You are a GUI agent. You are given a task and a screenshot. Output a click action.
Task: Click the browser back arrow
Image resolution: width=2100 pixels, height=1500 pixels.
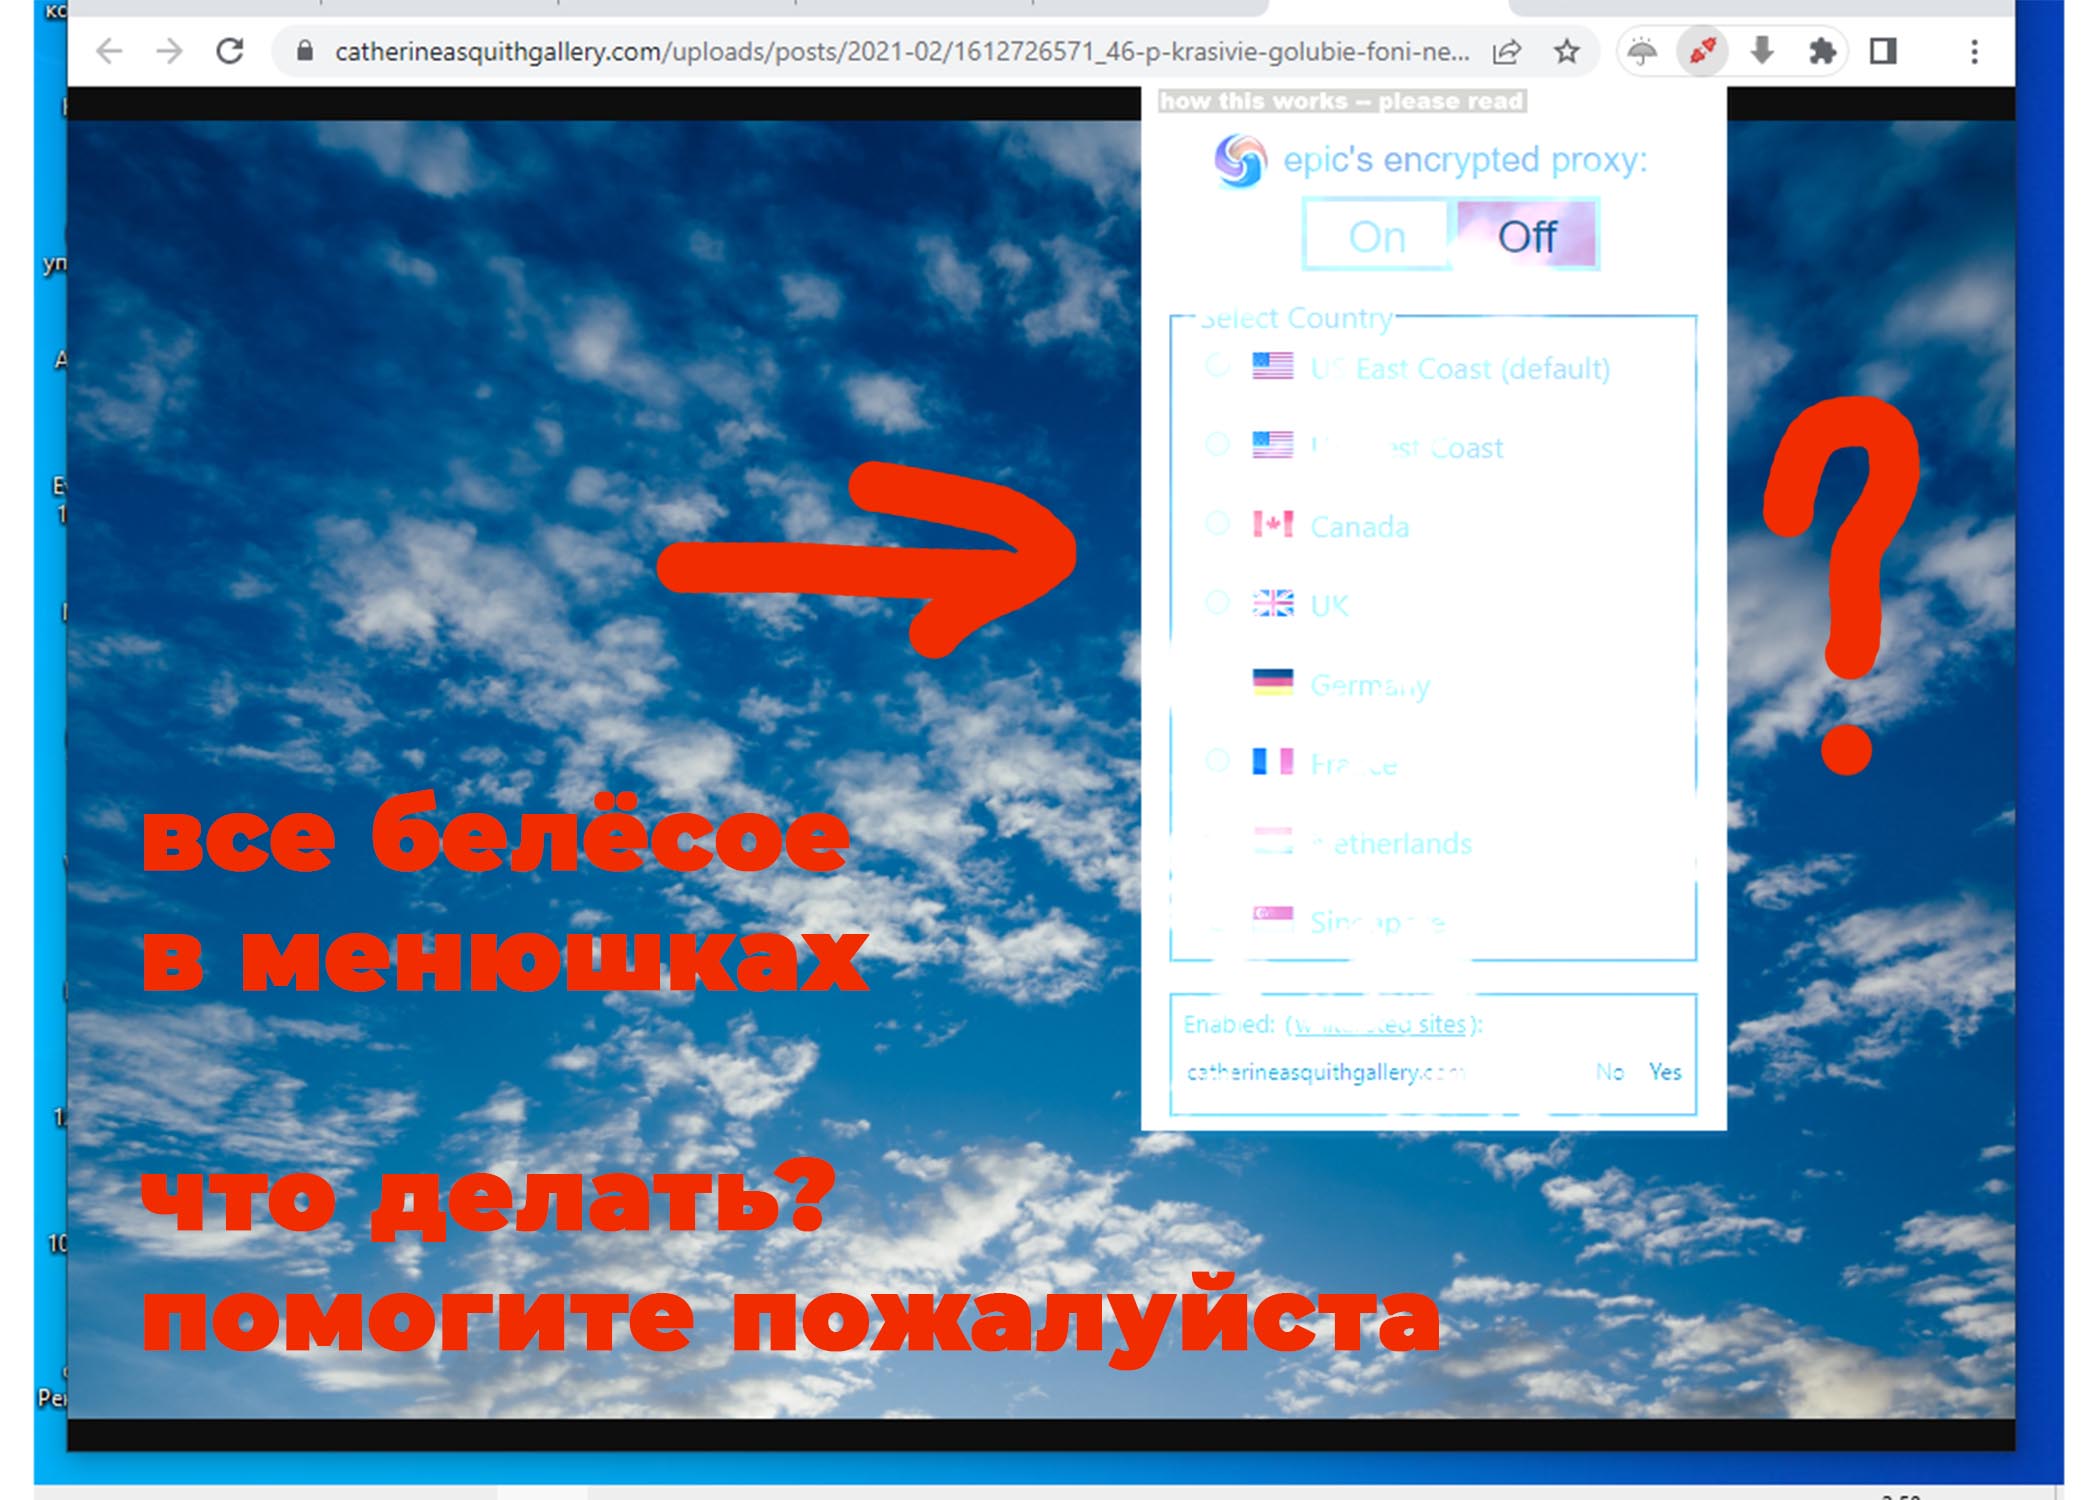pyautogui.click(x=109, y=51)
